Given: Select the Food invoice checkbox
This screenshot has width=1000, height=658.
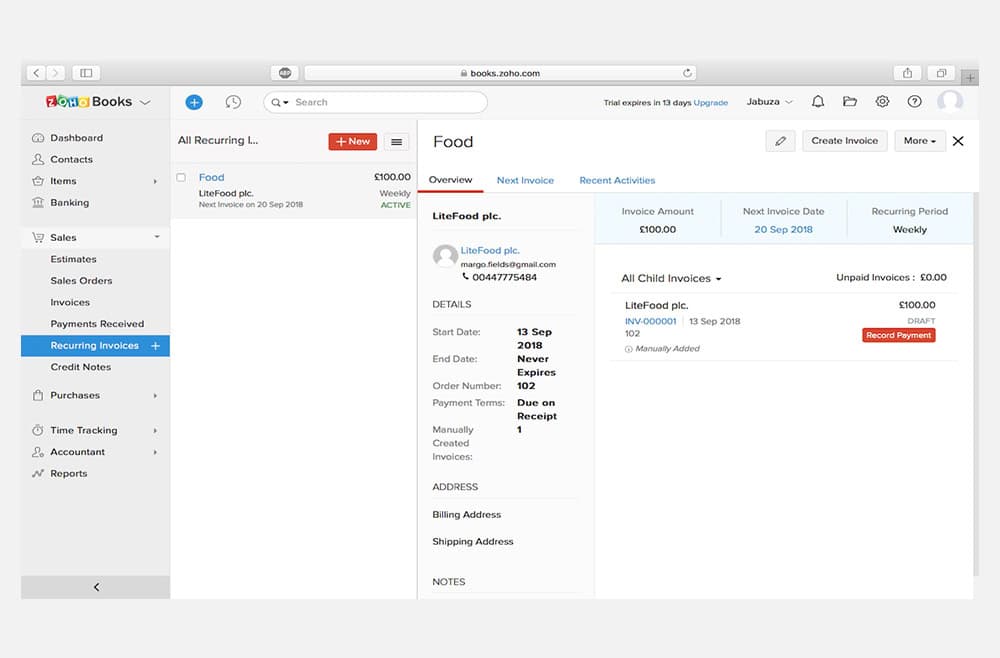Looking at the screenshot, I should coord(181,177).
